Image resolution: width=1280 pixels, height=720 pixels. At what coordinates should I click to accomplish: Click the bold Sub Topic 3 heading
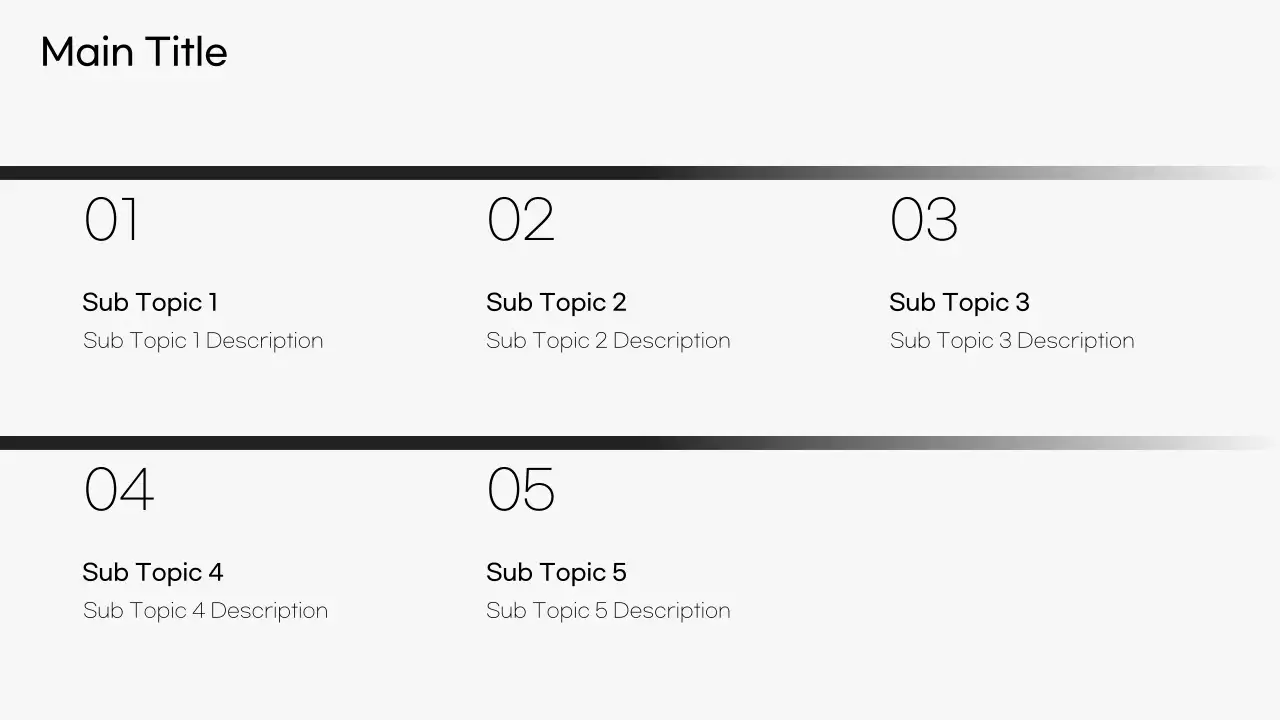959,302
